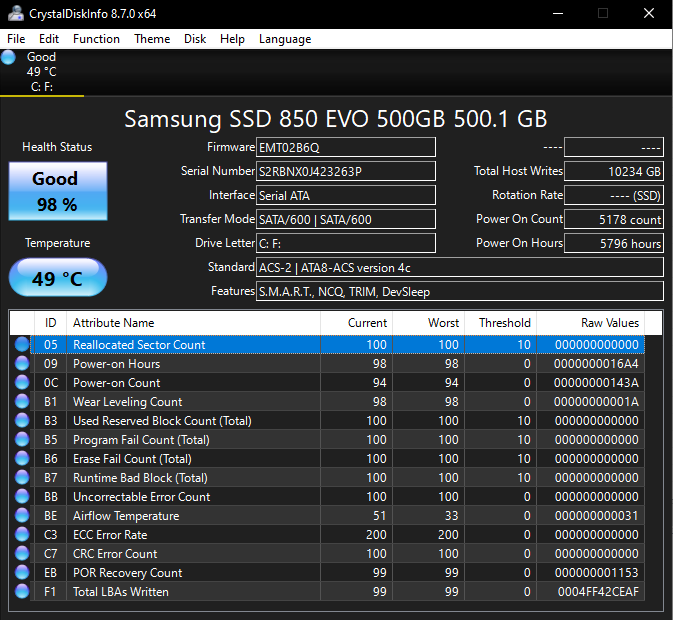The height and width of the screenshot is (620, 673).
Task: Click status orb for Total LBAs Written
Action: pos(22,592)
